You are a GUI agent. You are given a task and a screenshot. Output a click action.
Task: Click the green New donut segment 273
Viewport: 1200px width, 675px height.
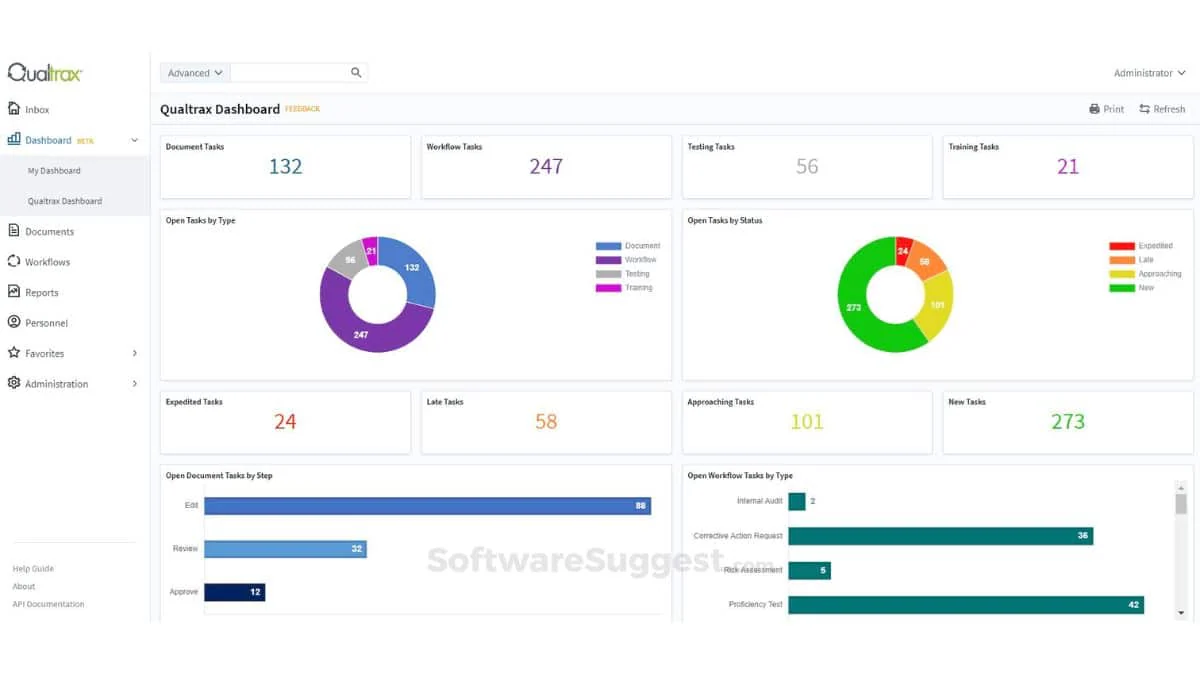(x=853, y=307)
